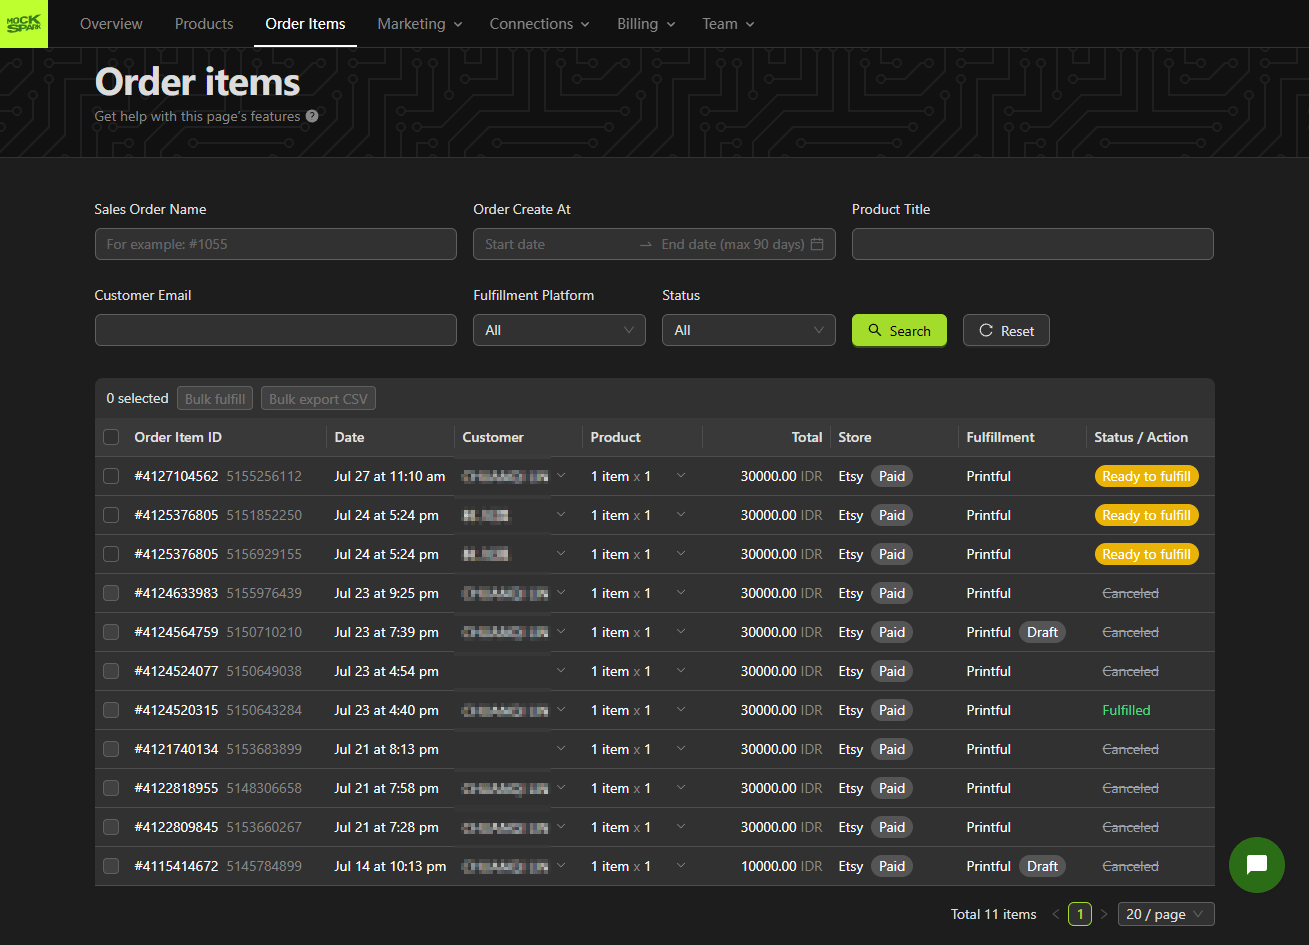Screen dimensions: 1309x945
Task: Click order ID #4122809845
Action: click(x=176, y=827)
